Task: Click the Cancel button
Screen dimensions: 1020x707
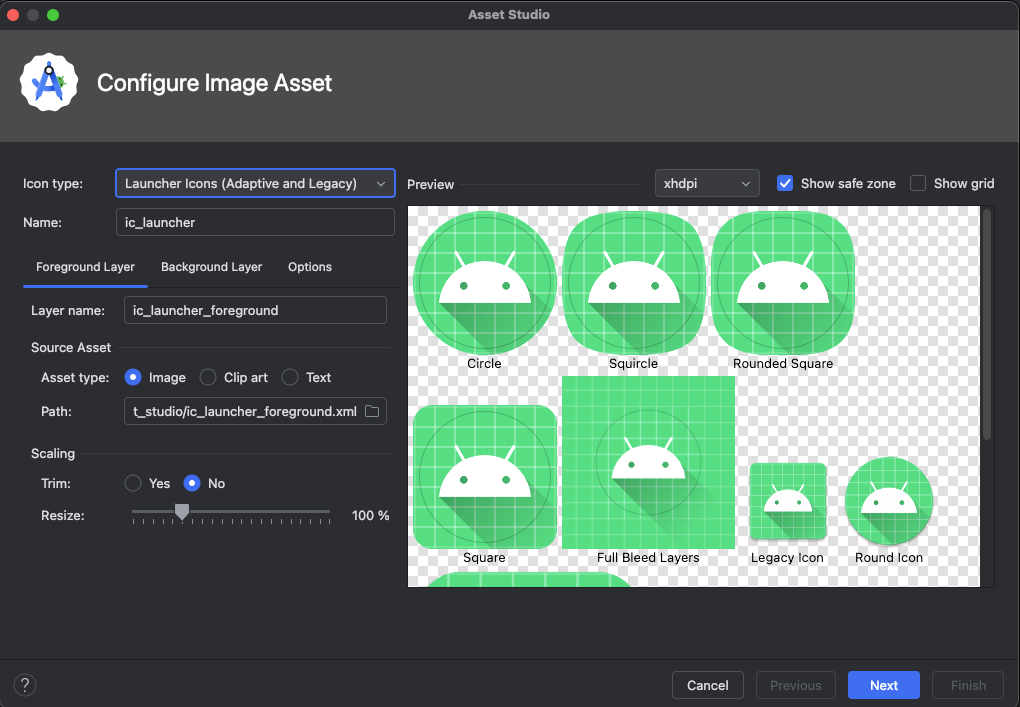Action: click(708, 686)
